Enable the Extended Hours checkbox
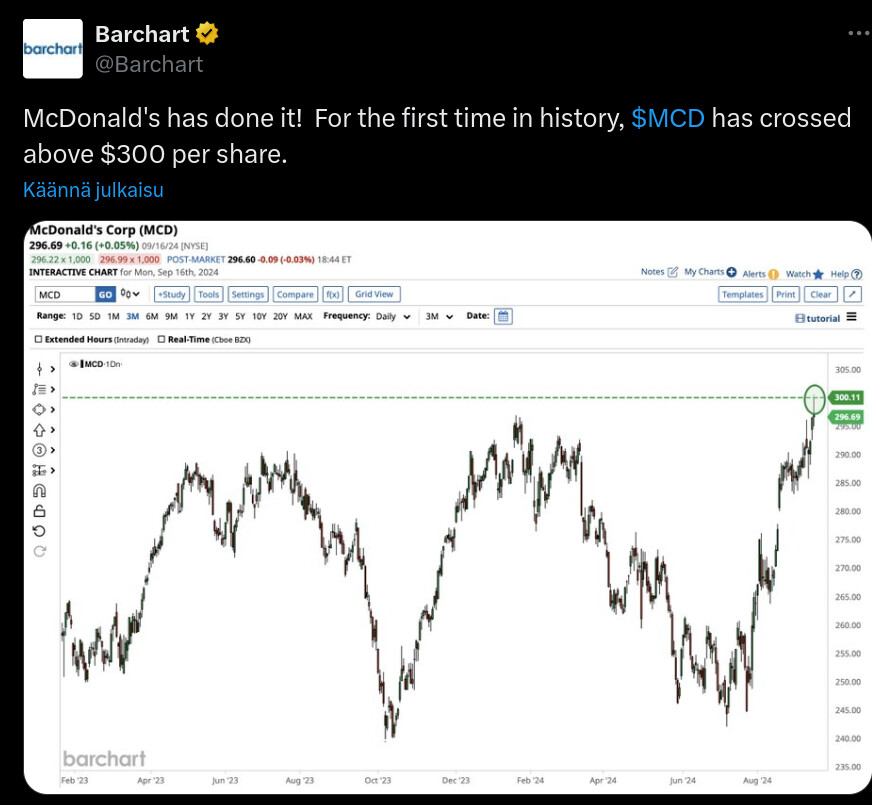 click(38, 340)
